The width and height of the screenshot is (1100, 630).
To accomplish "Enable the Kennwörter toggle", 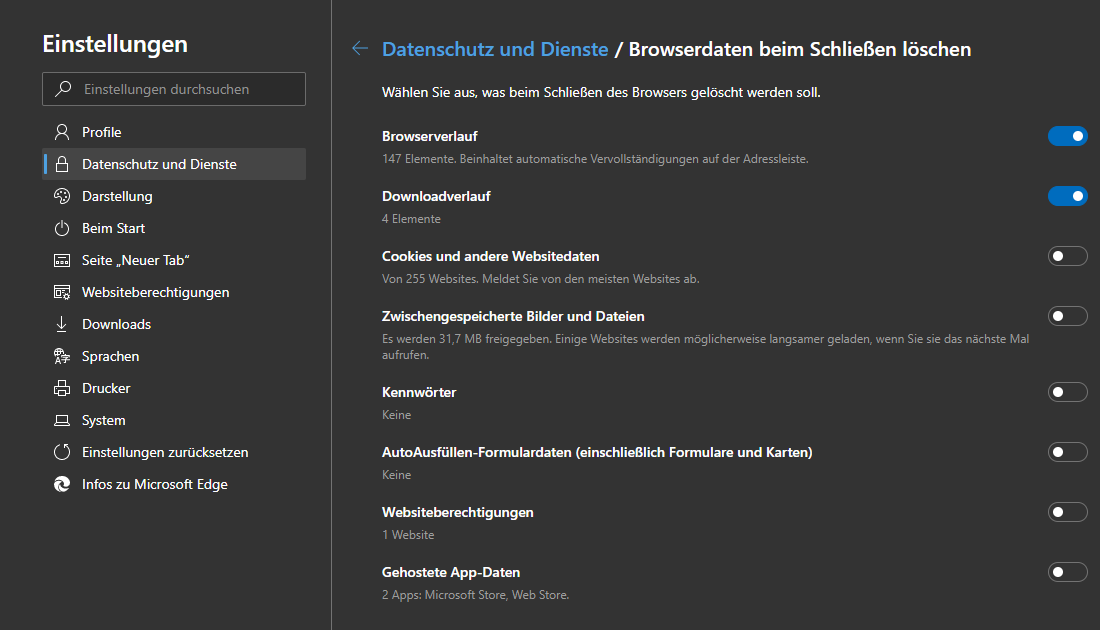I will tap(1067, 392).
